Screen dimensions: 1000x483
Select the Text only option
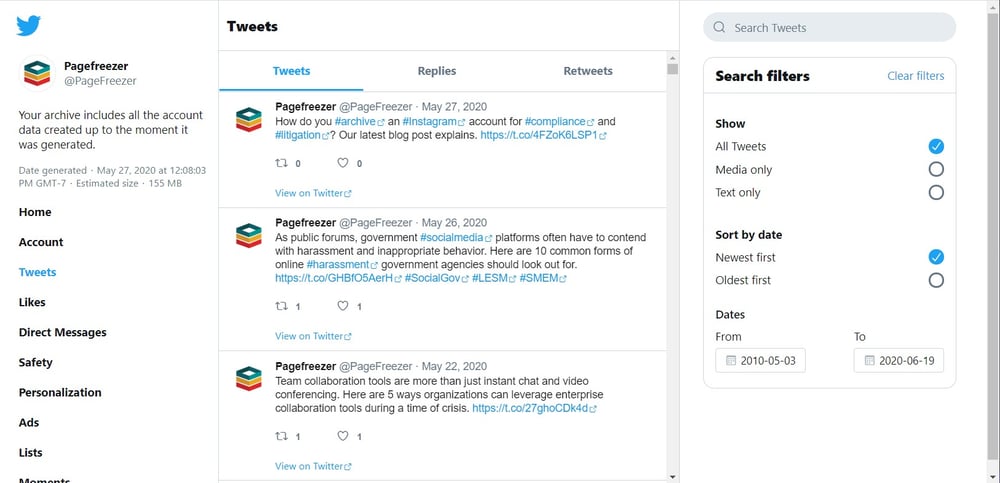click(936, 192)
